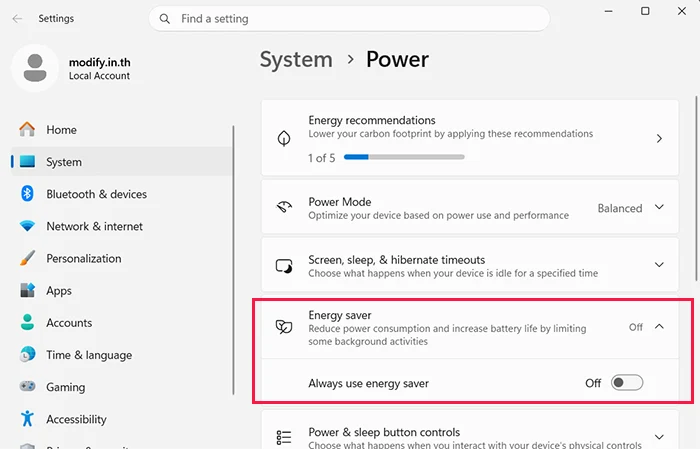The width and height of the screenshot is (700, 449).
Task: Click the Home house icon
Action: [x=27, y=129]
